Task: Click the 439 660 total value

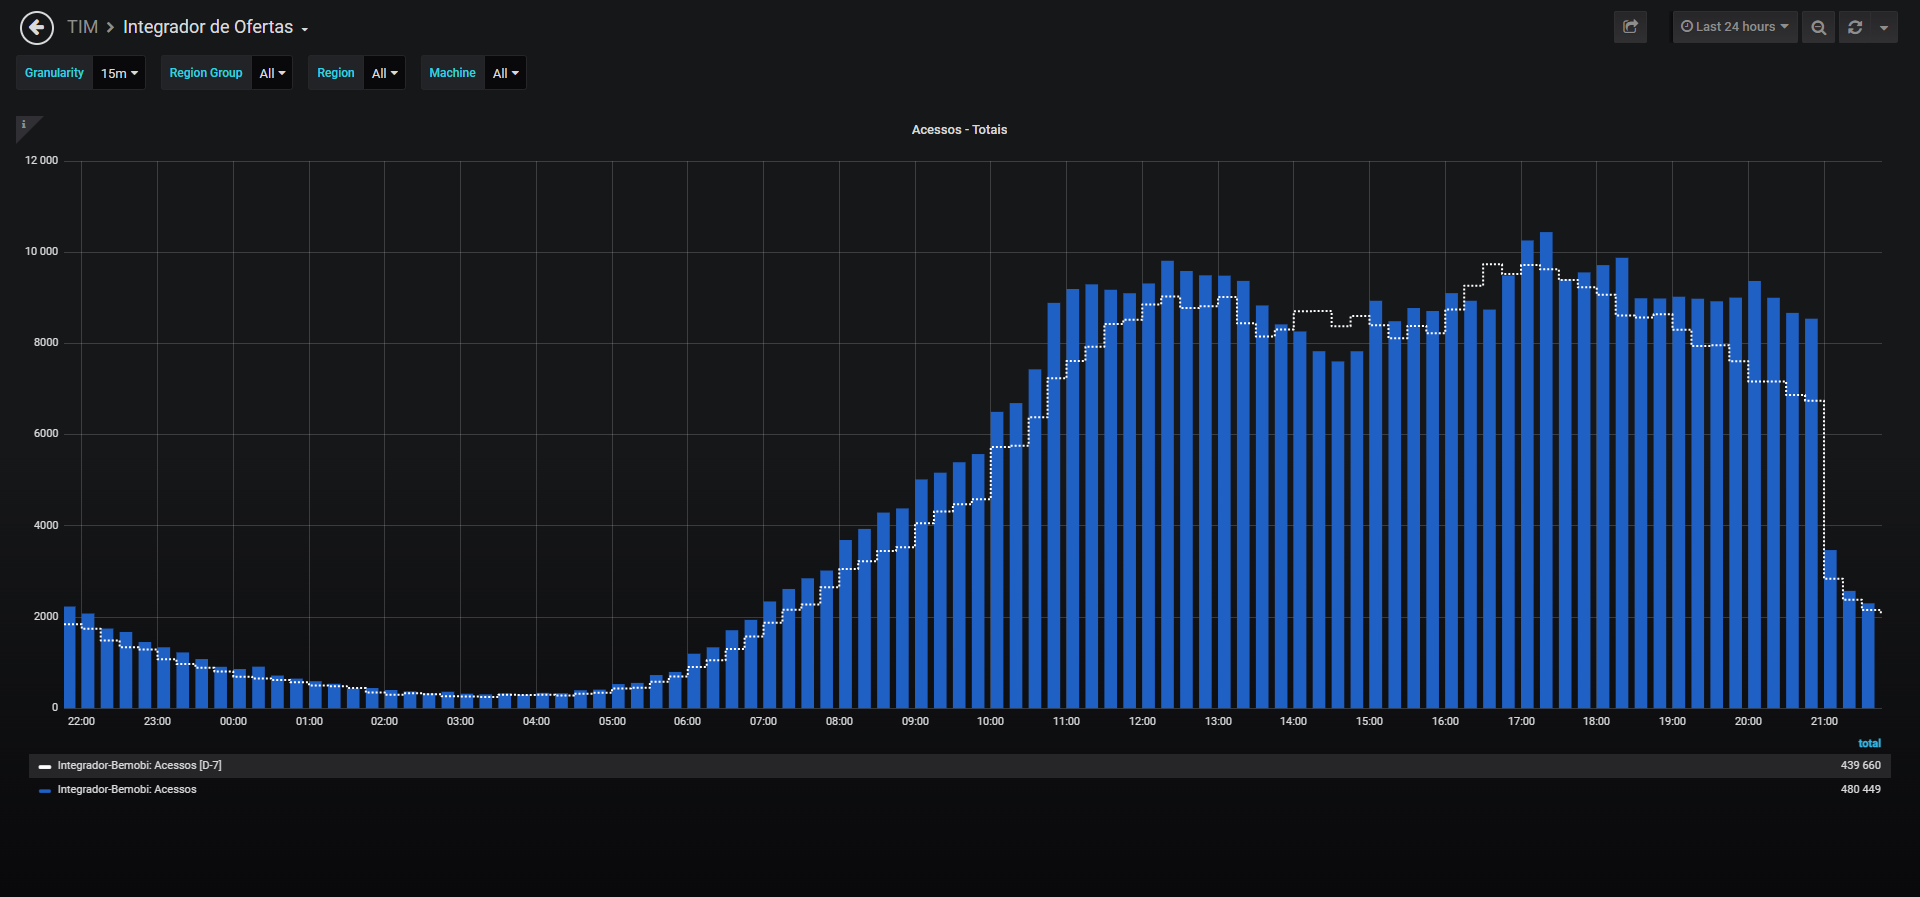Action: tap(1860, 766)
